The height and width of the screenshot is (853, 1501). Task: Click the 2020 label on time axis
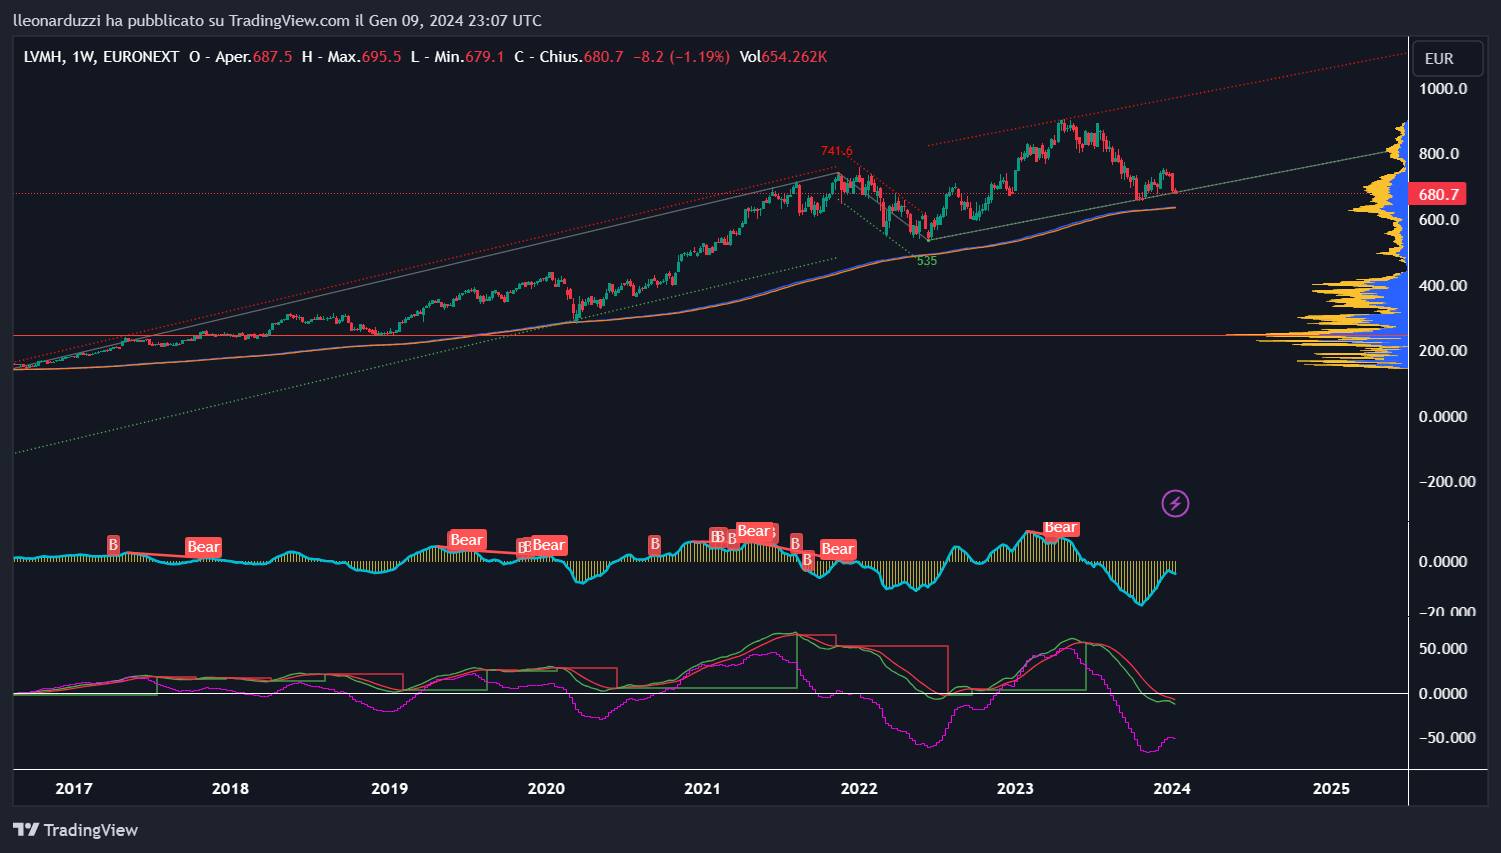tap(546, 788)
